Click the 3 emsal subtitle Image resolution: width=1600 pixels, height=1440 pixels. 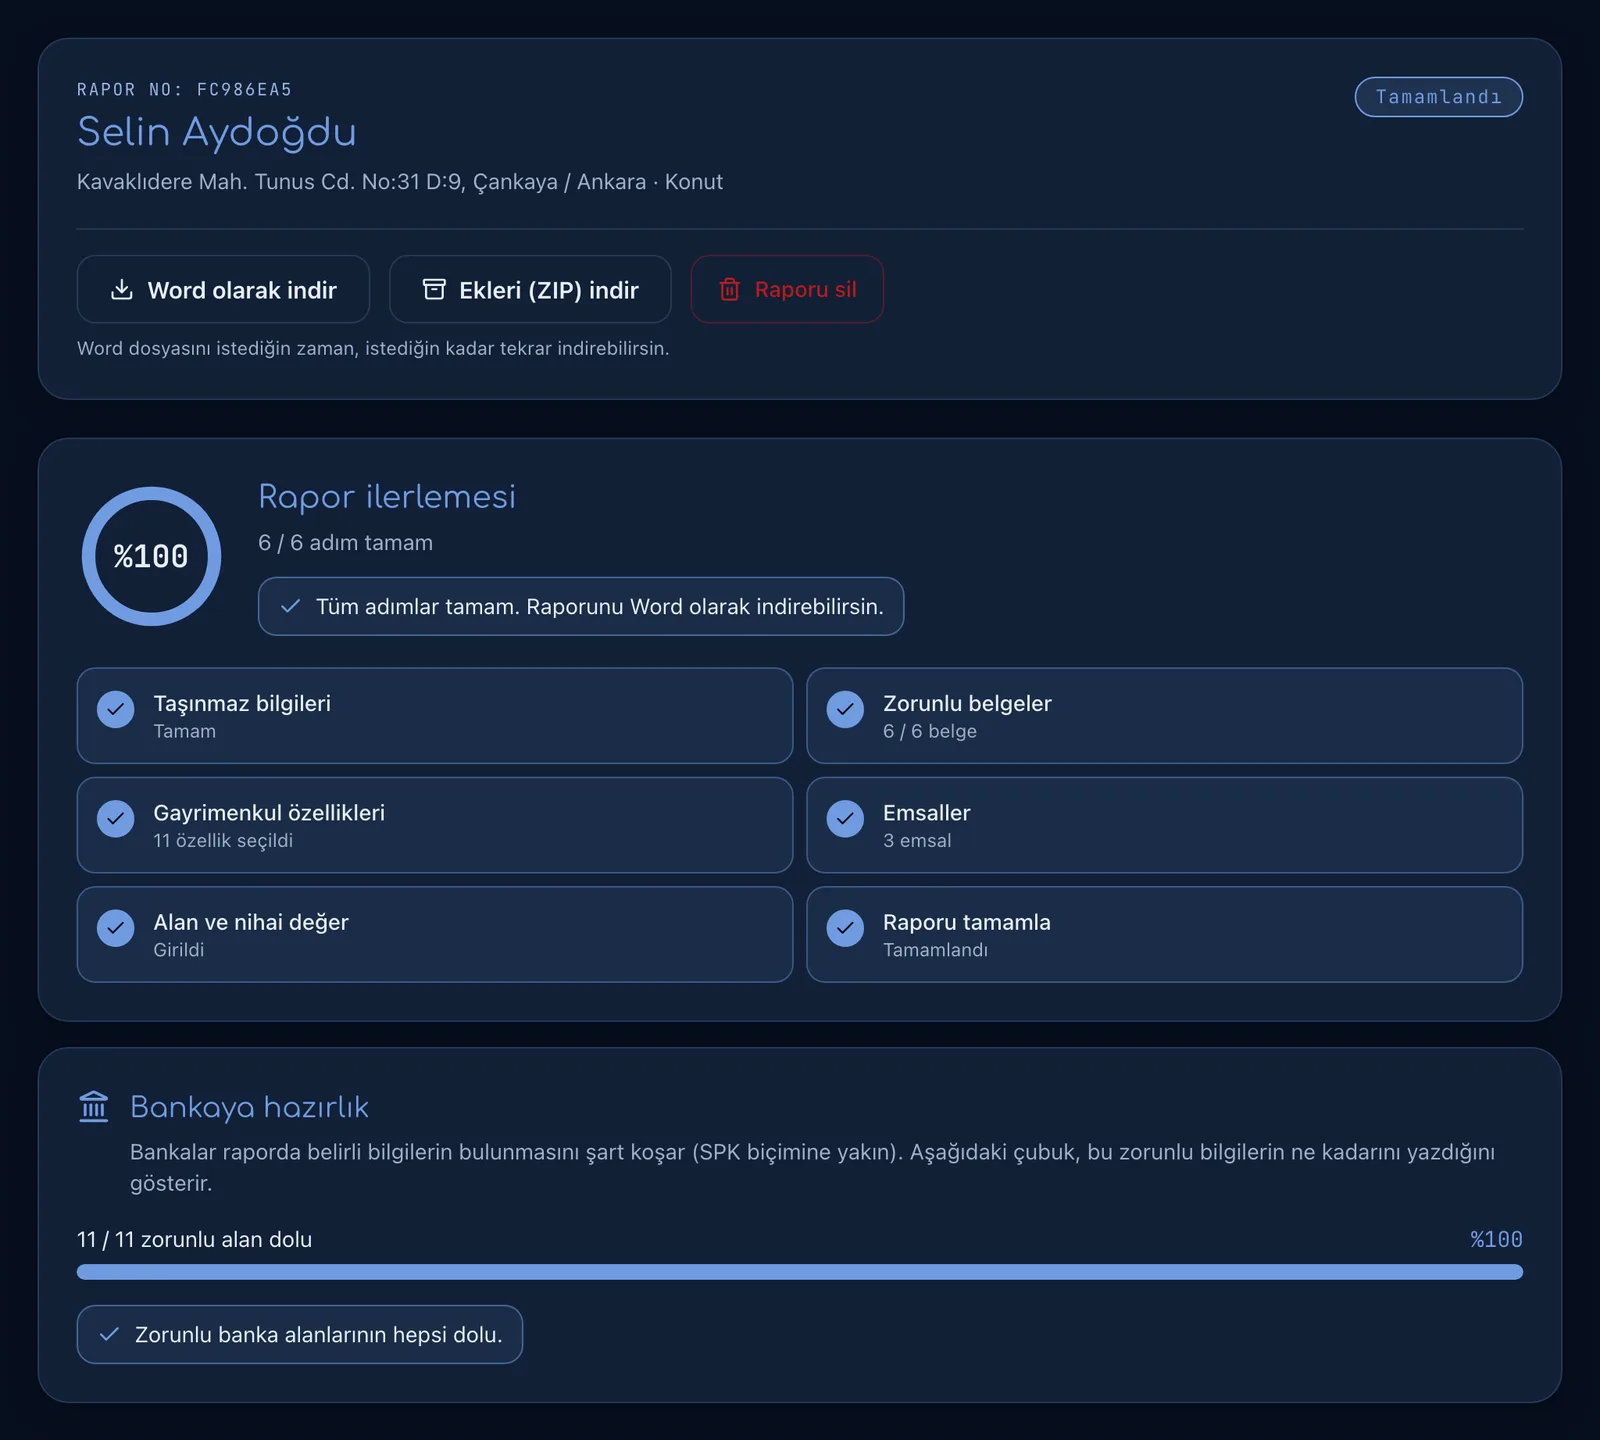tap(917, 841)
